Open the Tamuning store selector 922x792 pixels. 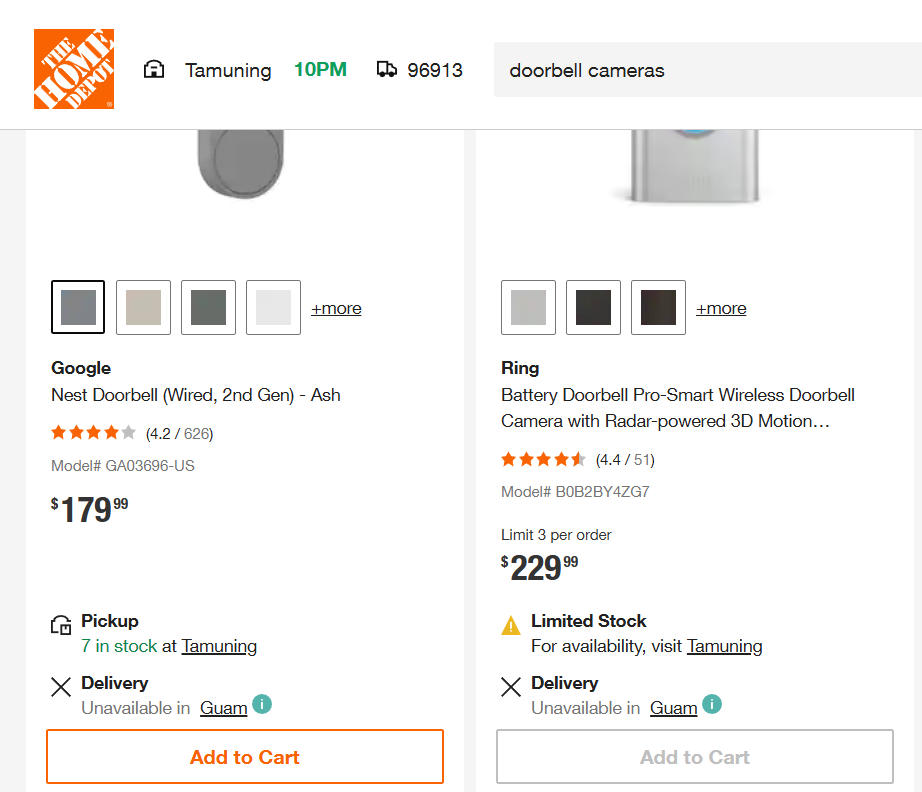[x=228, y=71]
